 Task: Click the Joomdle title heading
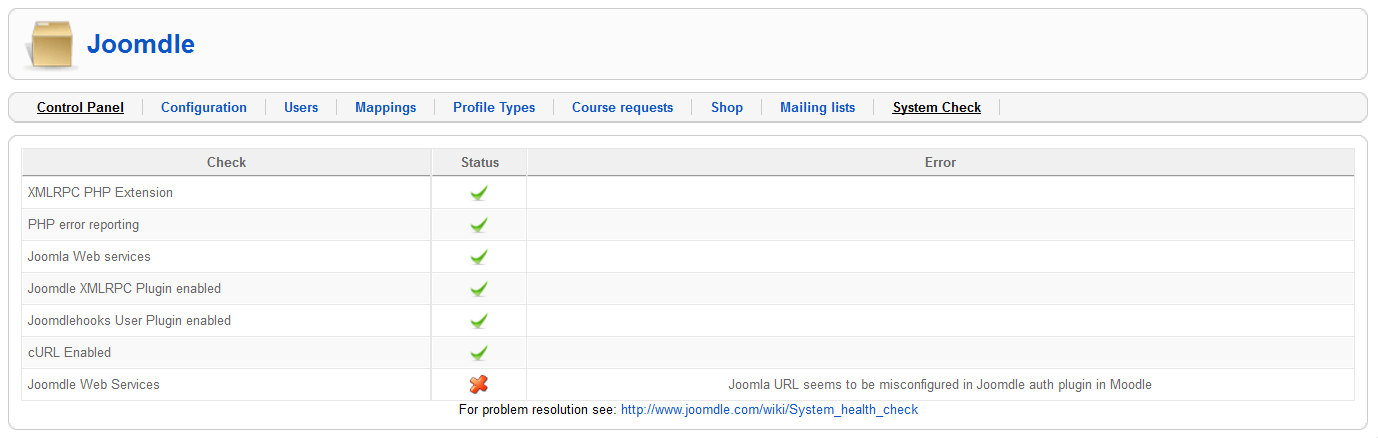point(141,44)
